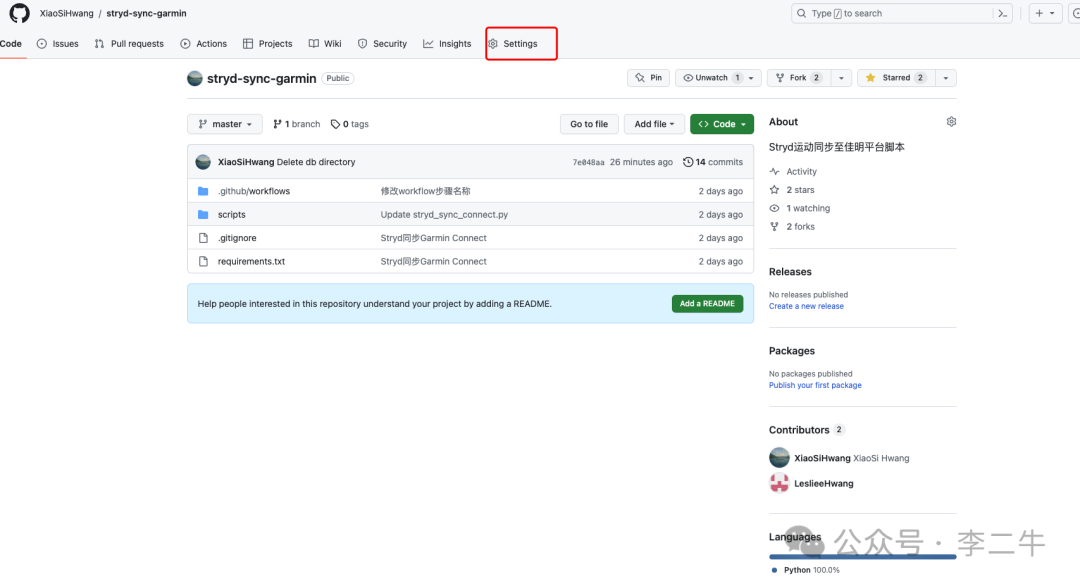Click the scripts folder icon
This screenshot has height=586, width=1080.
[203, 214]
